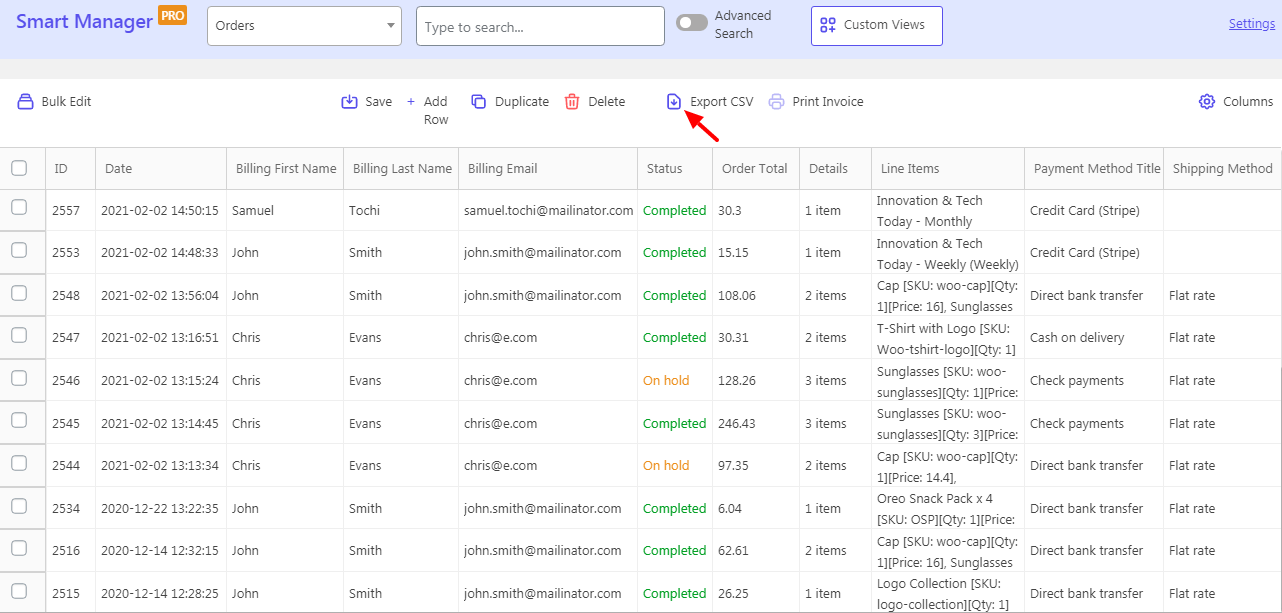
Task: Tick the checkbox for order 2544
Action: pyautogui.click(x=19, y=463)
